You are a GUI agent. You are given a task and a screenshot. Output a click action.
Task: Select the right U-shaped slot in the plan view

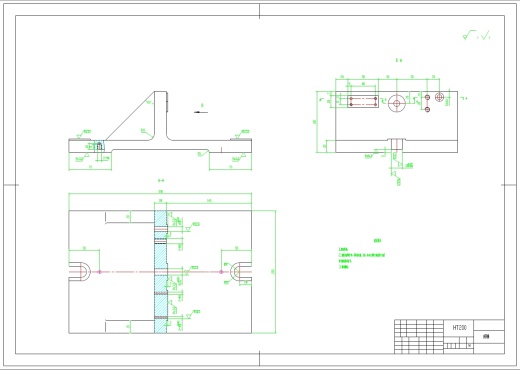(x=241, y=272)
